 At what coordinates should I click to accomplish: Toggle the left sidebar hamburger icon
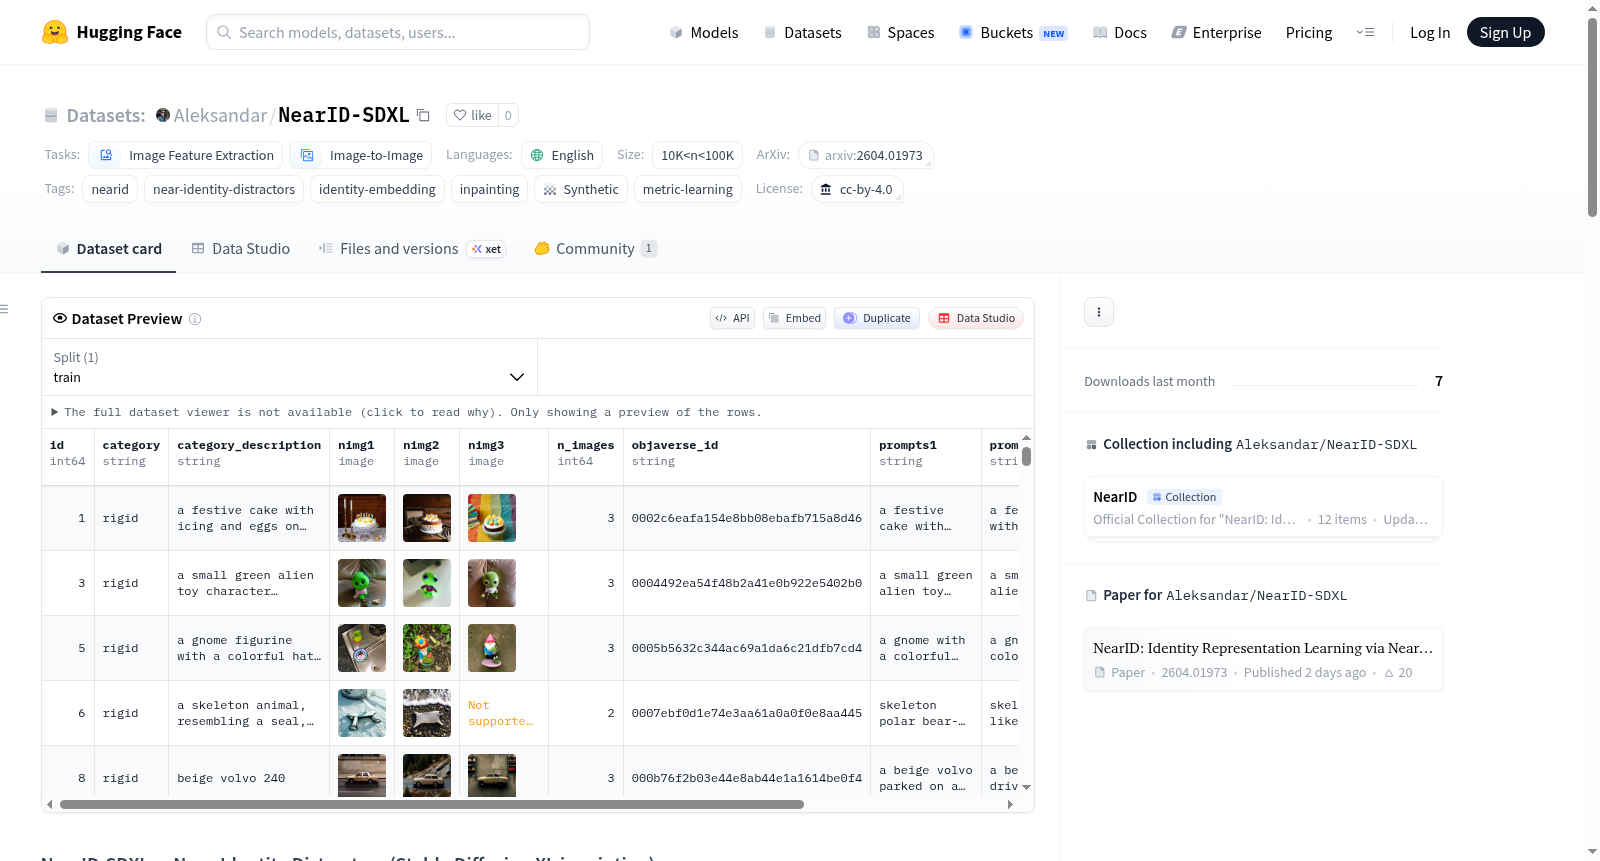click(4, 309)
